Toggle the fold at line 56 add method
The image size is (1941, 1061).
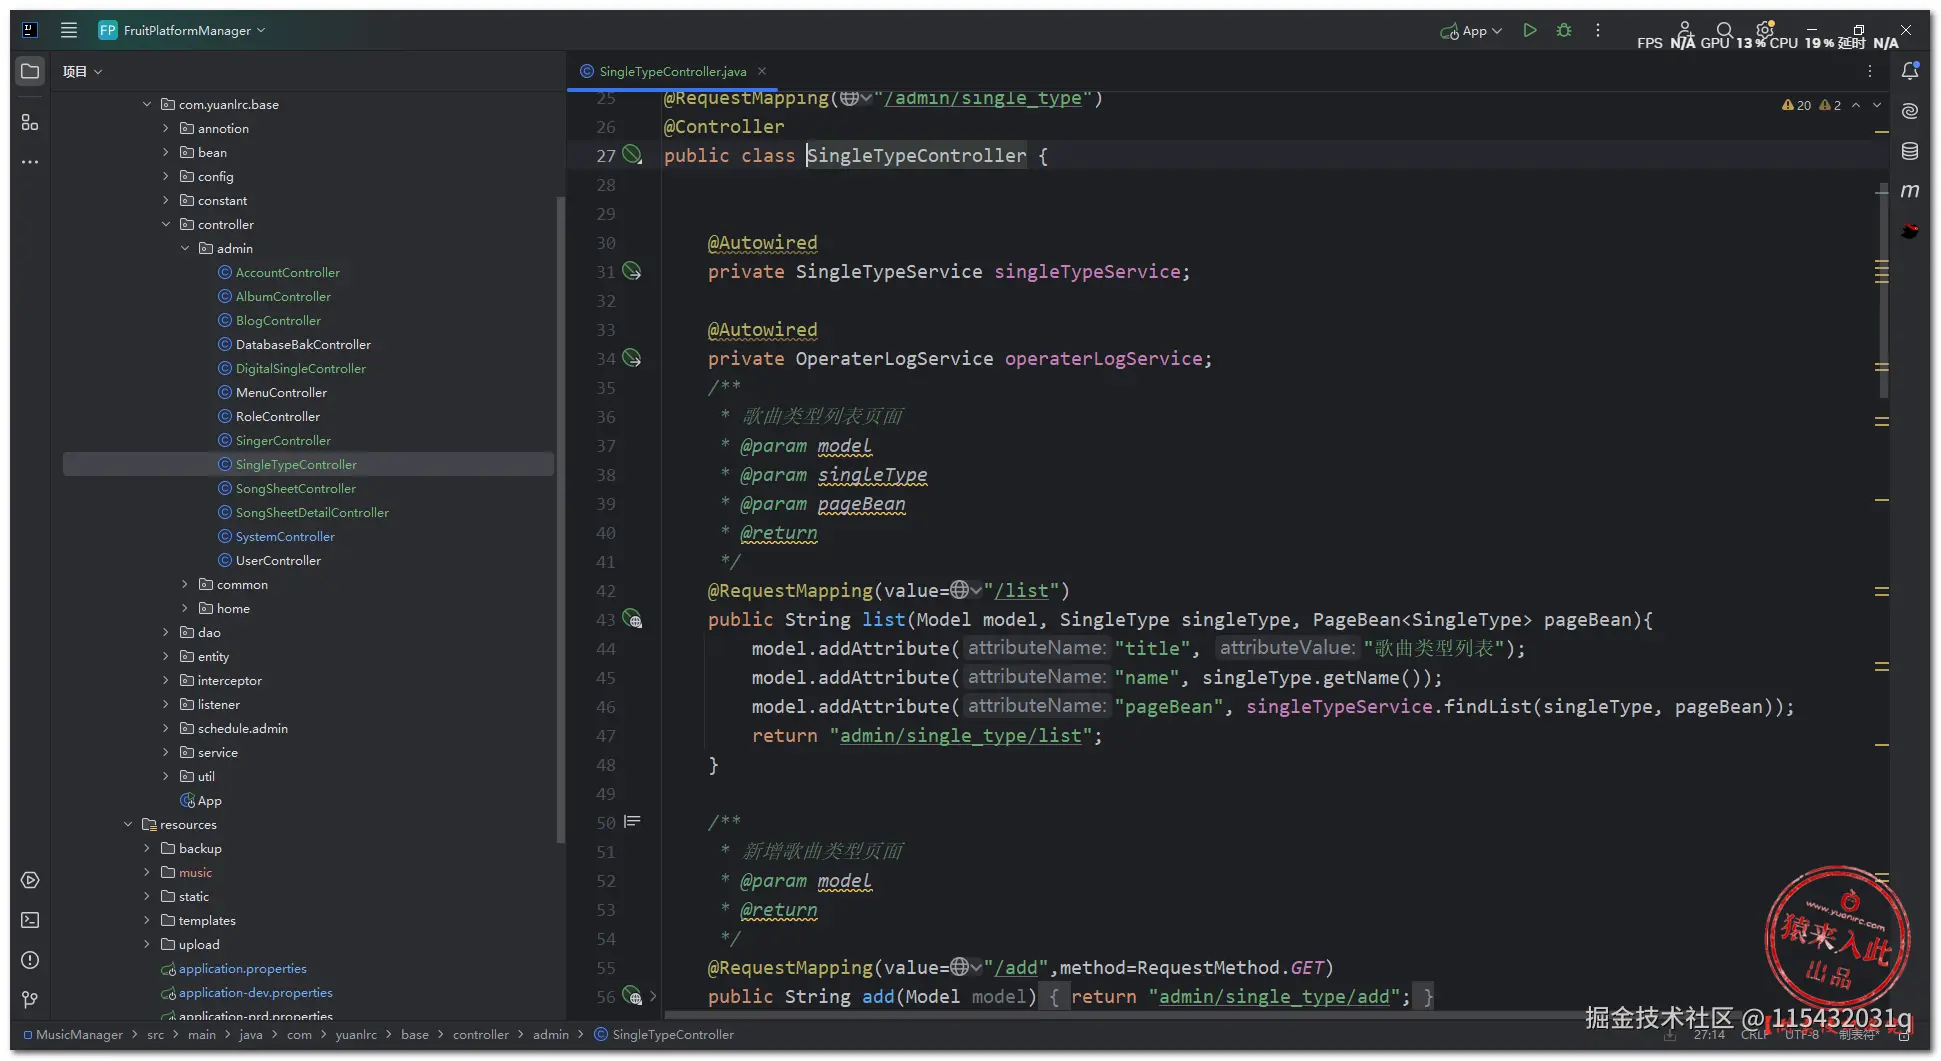[x=653, y=996]
